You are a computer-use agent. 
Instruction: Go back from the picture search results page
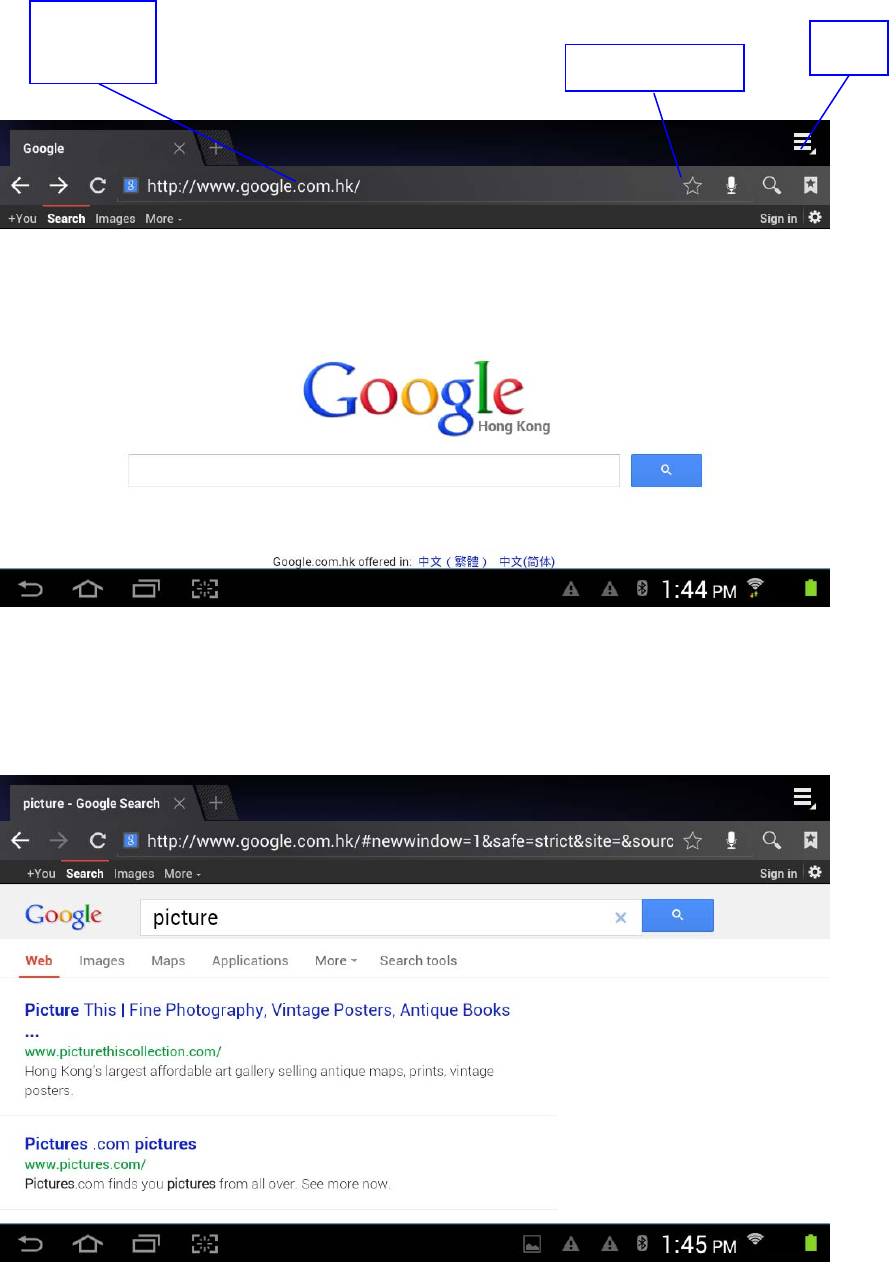(20, 840)
